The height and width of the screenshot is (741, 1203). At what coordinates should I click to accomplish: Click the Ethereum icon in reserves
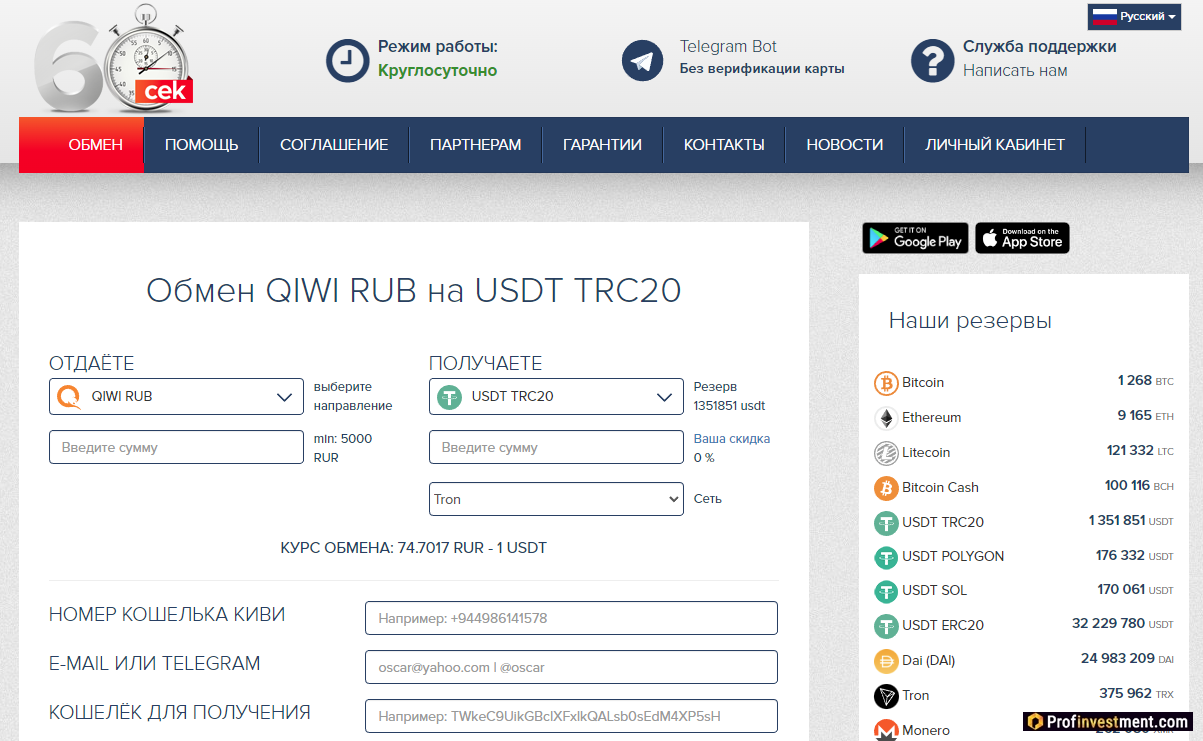[886, 418]
